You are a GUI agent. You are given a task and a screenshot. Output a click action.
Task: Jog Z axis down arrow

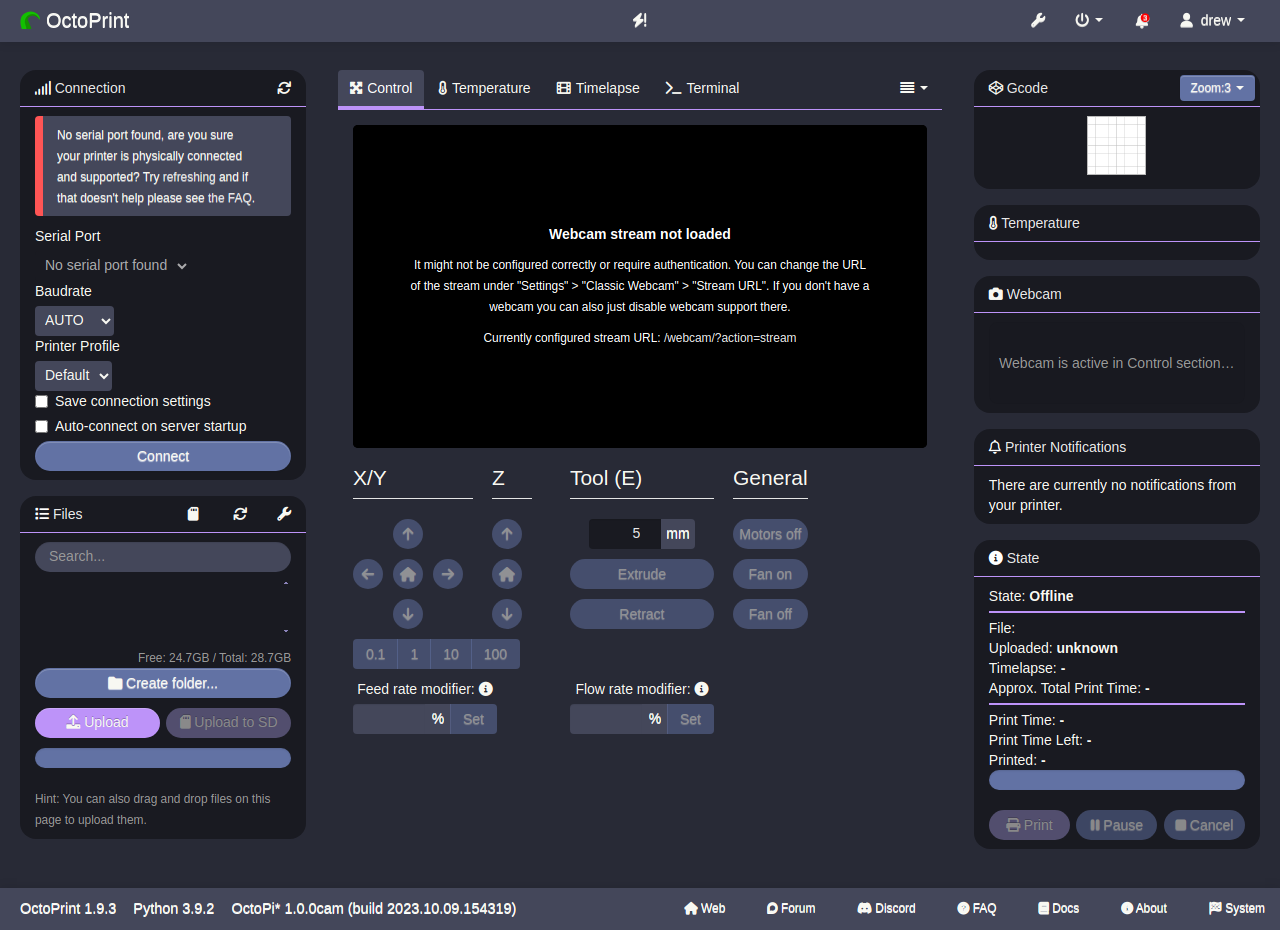[x=507, y=614]
